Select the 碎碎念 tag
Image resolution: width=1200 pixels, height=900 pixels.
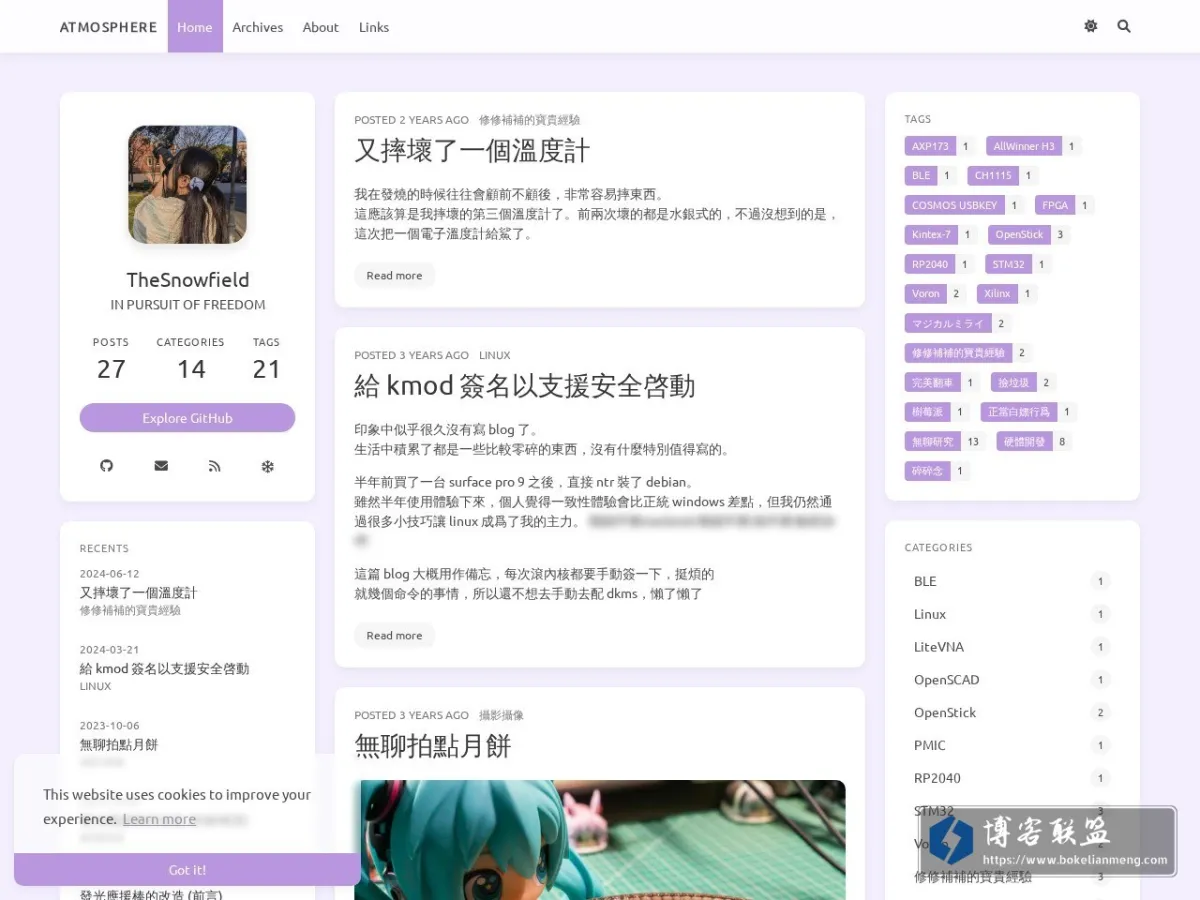(927, 470)
